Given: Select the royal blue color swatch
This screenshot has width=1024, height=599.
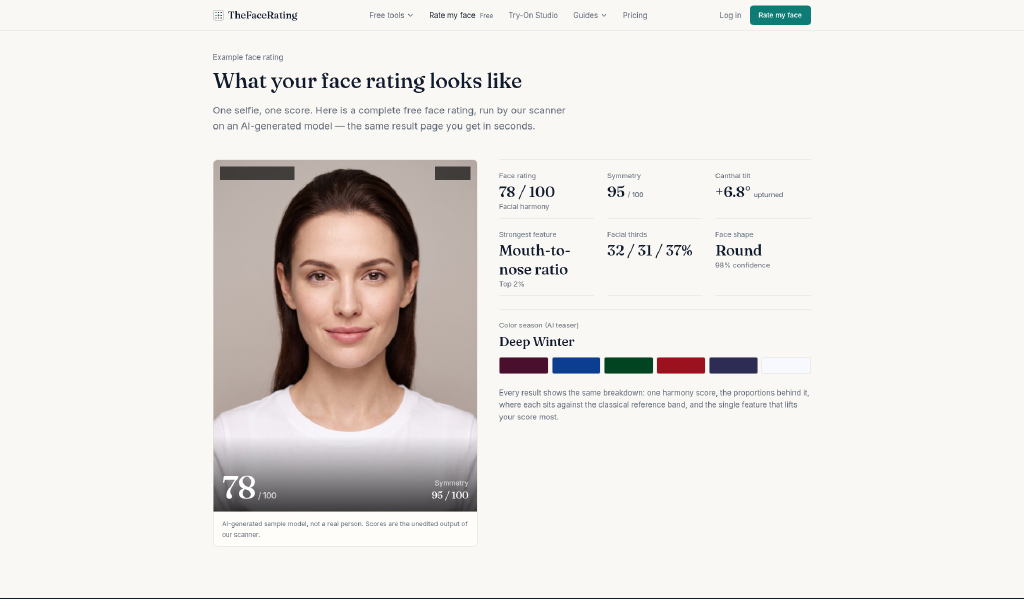Looking at the screenshot, I should [x=576, y=365].
